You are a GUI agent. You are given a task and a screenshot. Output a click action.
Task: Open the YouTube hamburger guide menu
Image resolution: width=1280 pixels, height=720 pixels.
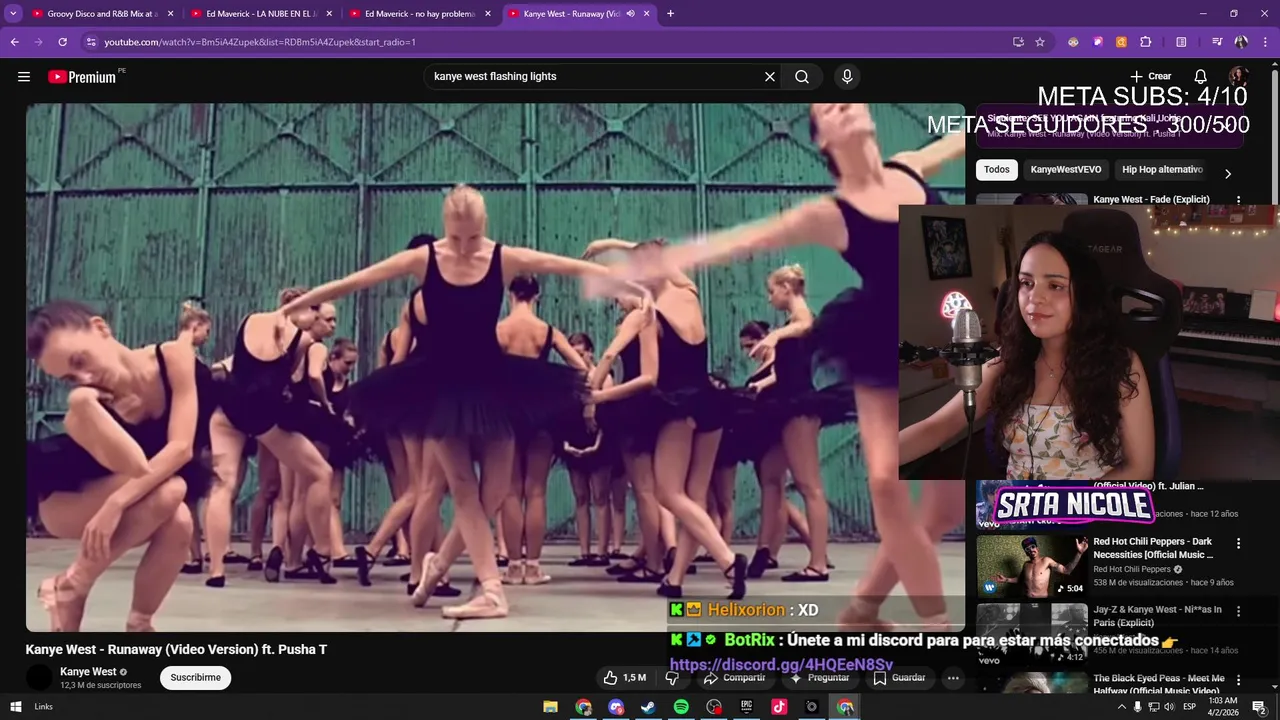click(24, 77)
